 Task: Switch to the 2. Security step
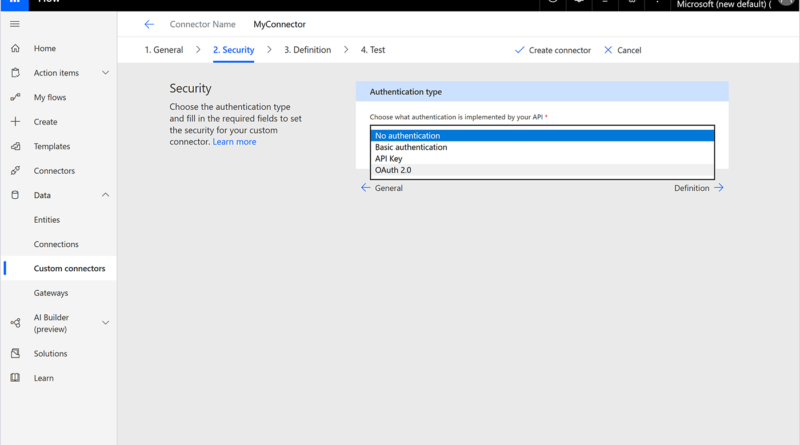(x=234, y=50)
